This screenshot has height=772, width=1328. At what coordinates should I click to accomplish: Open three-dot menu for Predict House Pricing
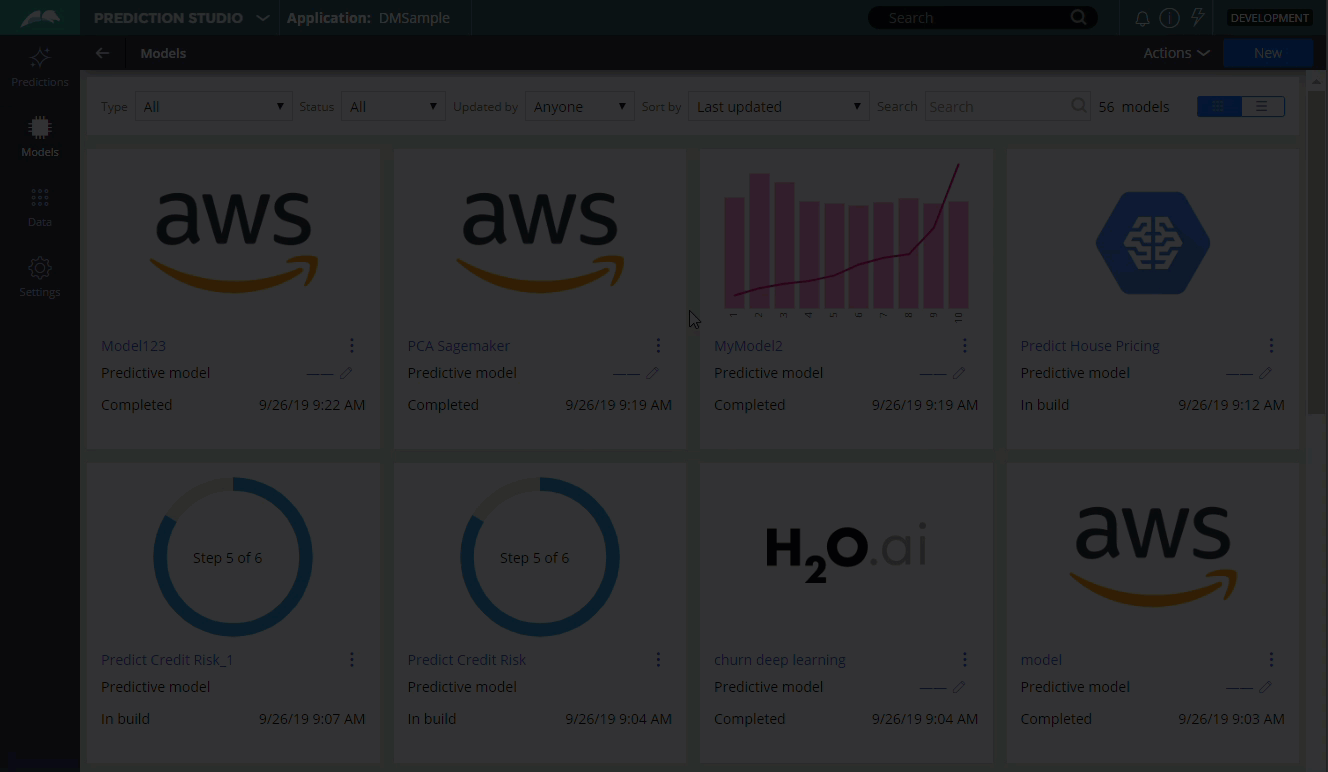tap(1271, 345)
